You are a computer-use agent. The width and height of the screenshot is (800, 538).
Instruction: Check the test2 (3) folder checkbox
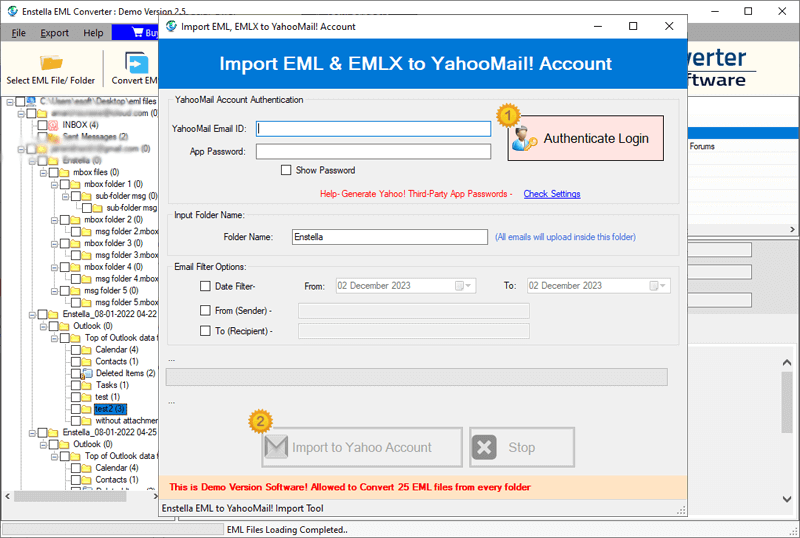pos(76,409)
